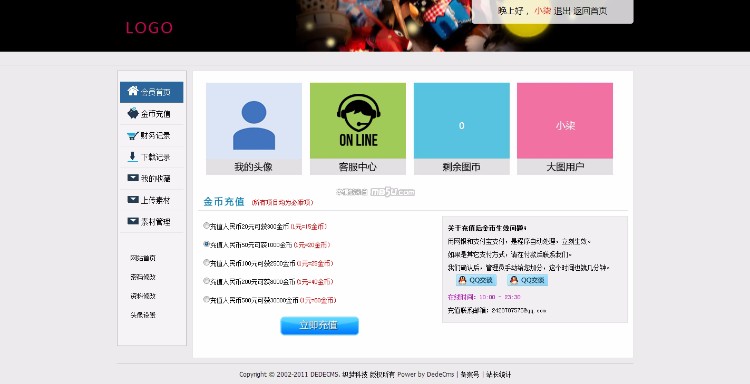Click the 我的头像 avatar silhouette tile
This screenshot has height=384, width=750.
(x=254, y=128)
